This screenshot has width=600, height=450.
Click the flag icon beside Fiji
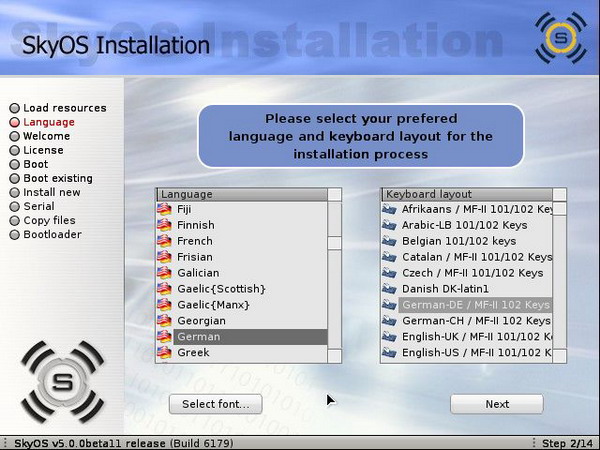164,209
